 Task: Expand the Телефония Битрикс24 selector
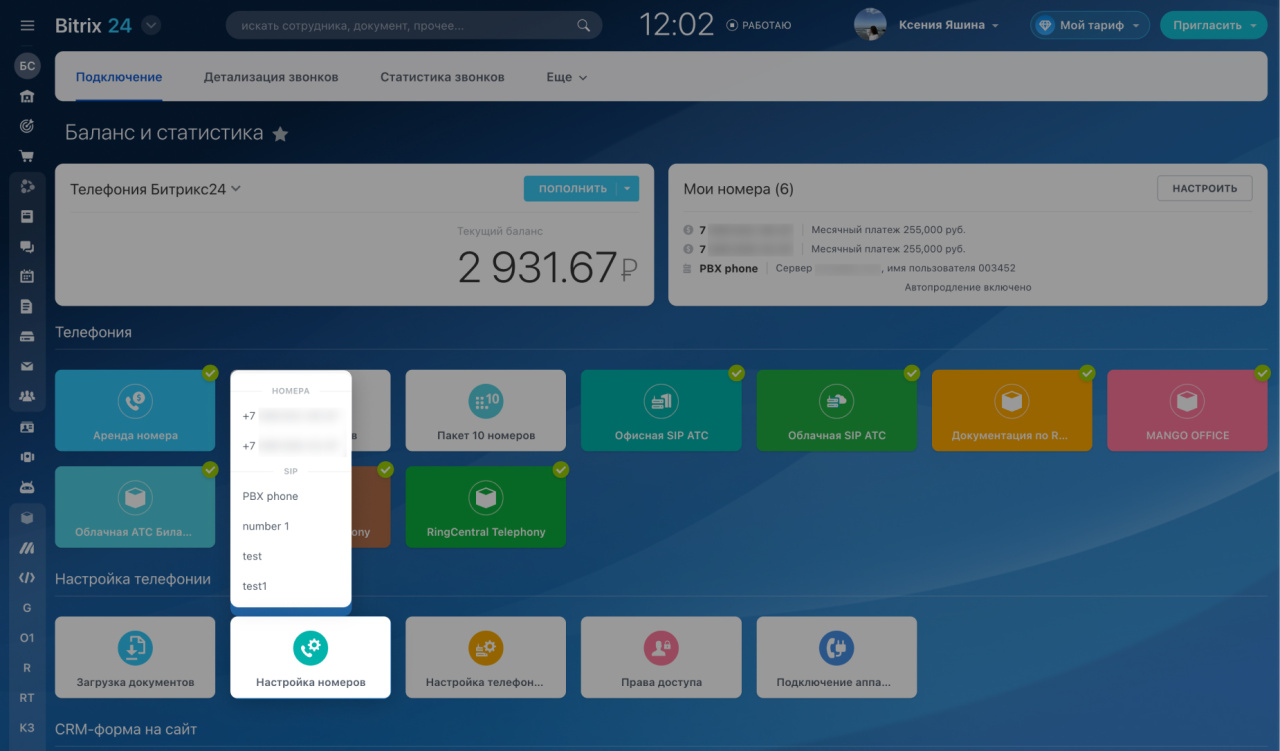pos(155,189)
